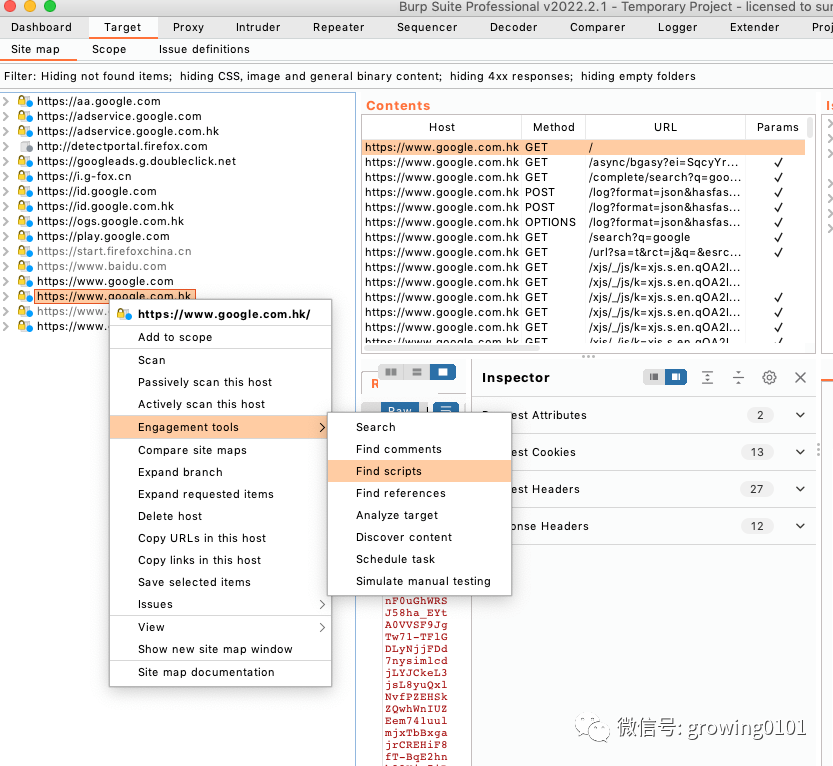Select the /complete/search?q=goo... row
The width and height of the screenshot is (833, 766).
(583, 177)
